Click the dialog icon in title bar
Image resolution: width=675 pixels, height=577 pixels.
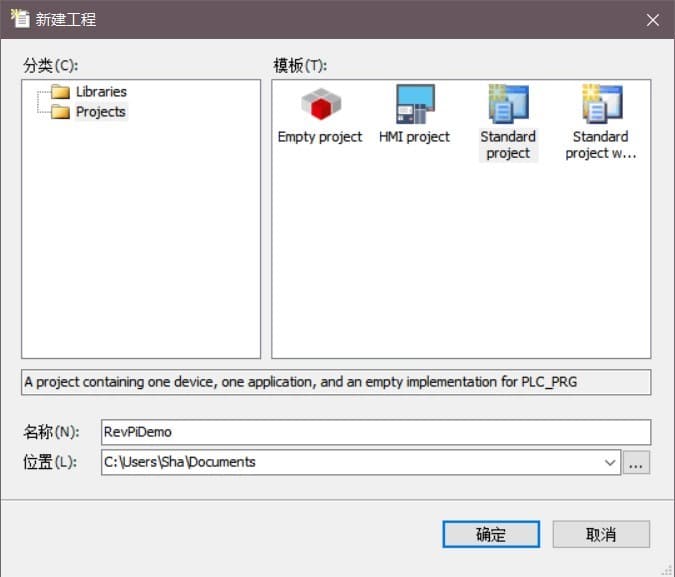[19, 19]
